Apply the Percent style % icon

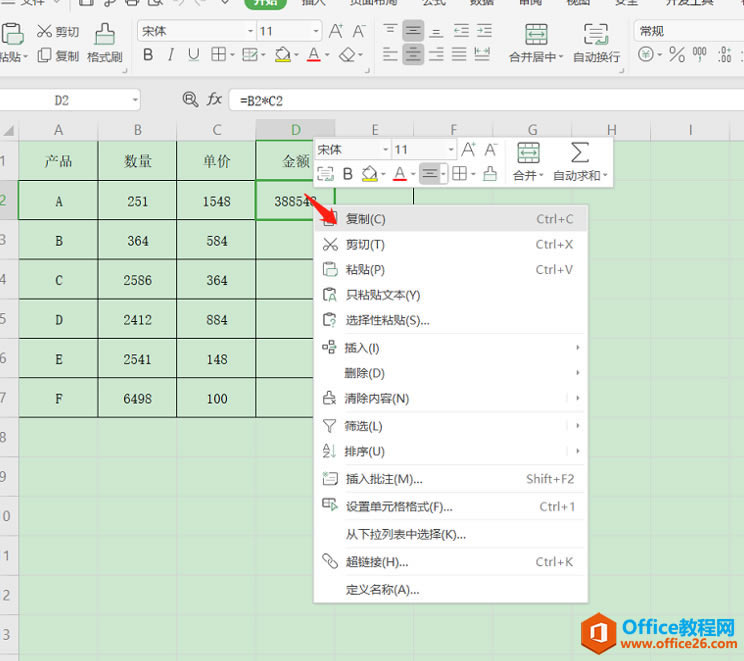677,54
